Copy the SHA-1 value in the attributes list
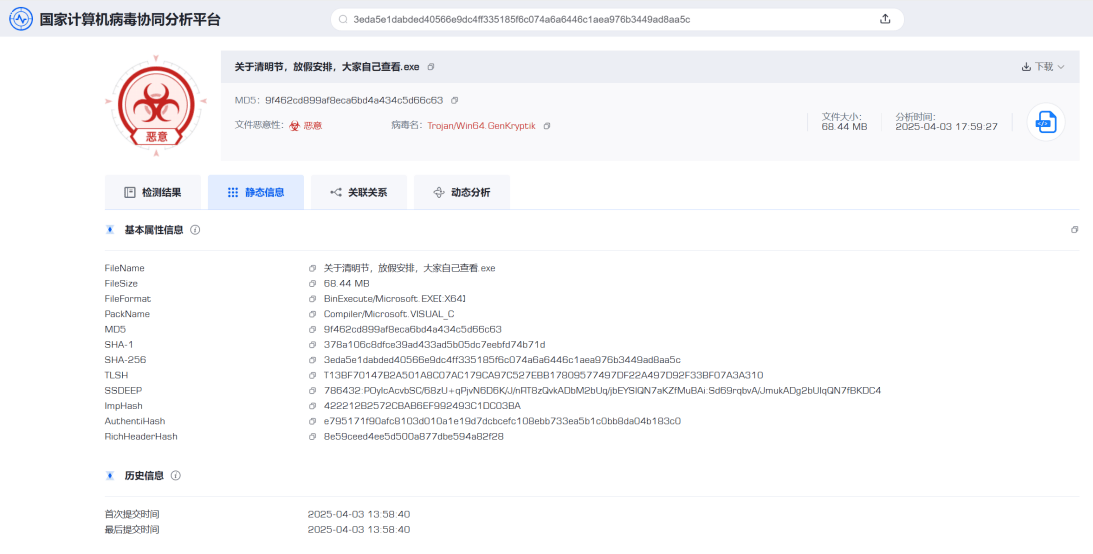 313,345
